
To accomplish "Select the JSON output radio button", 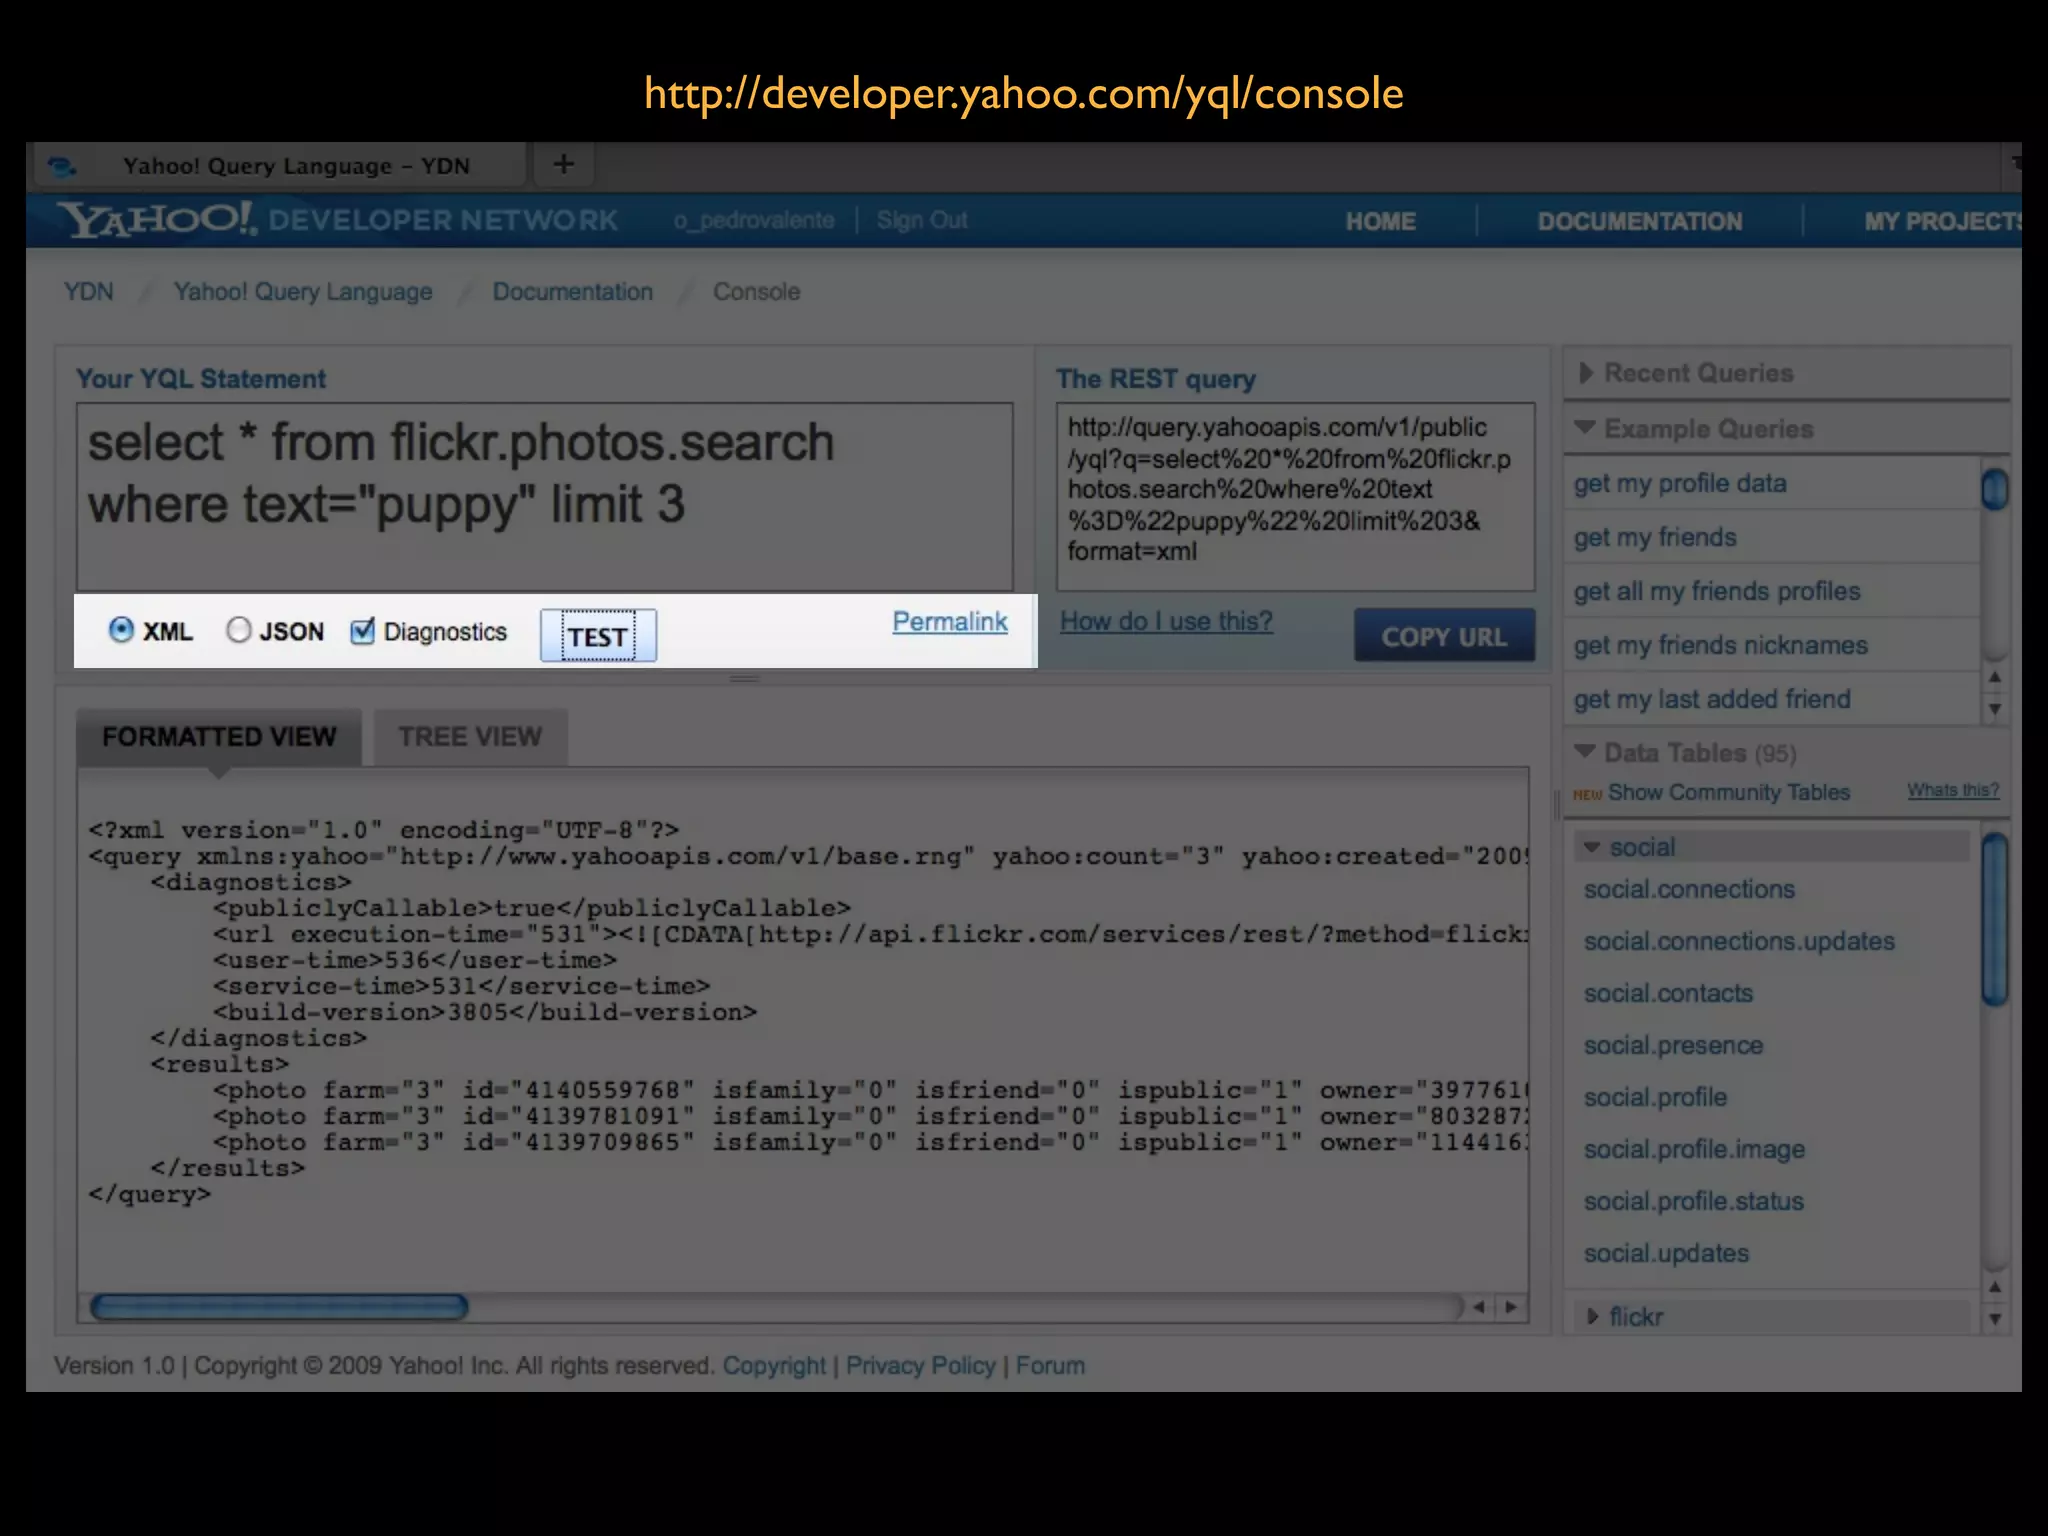I will coord(238,630).
